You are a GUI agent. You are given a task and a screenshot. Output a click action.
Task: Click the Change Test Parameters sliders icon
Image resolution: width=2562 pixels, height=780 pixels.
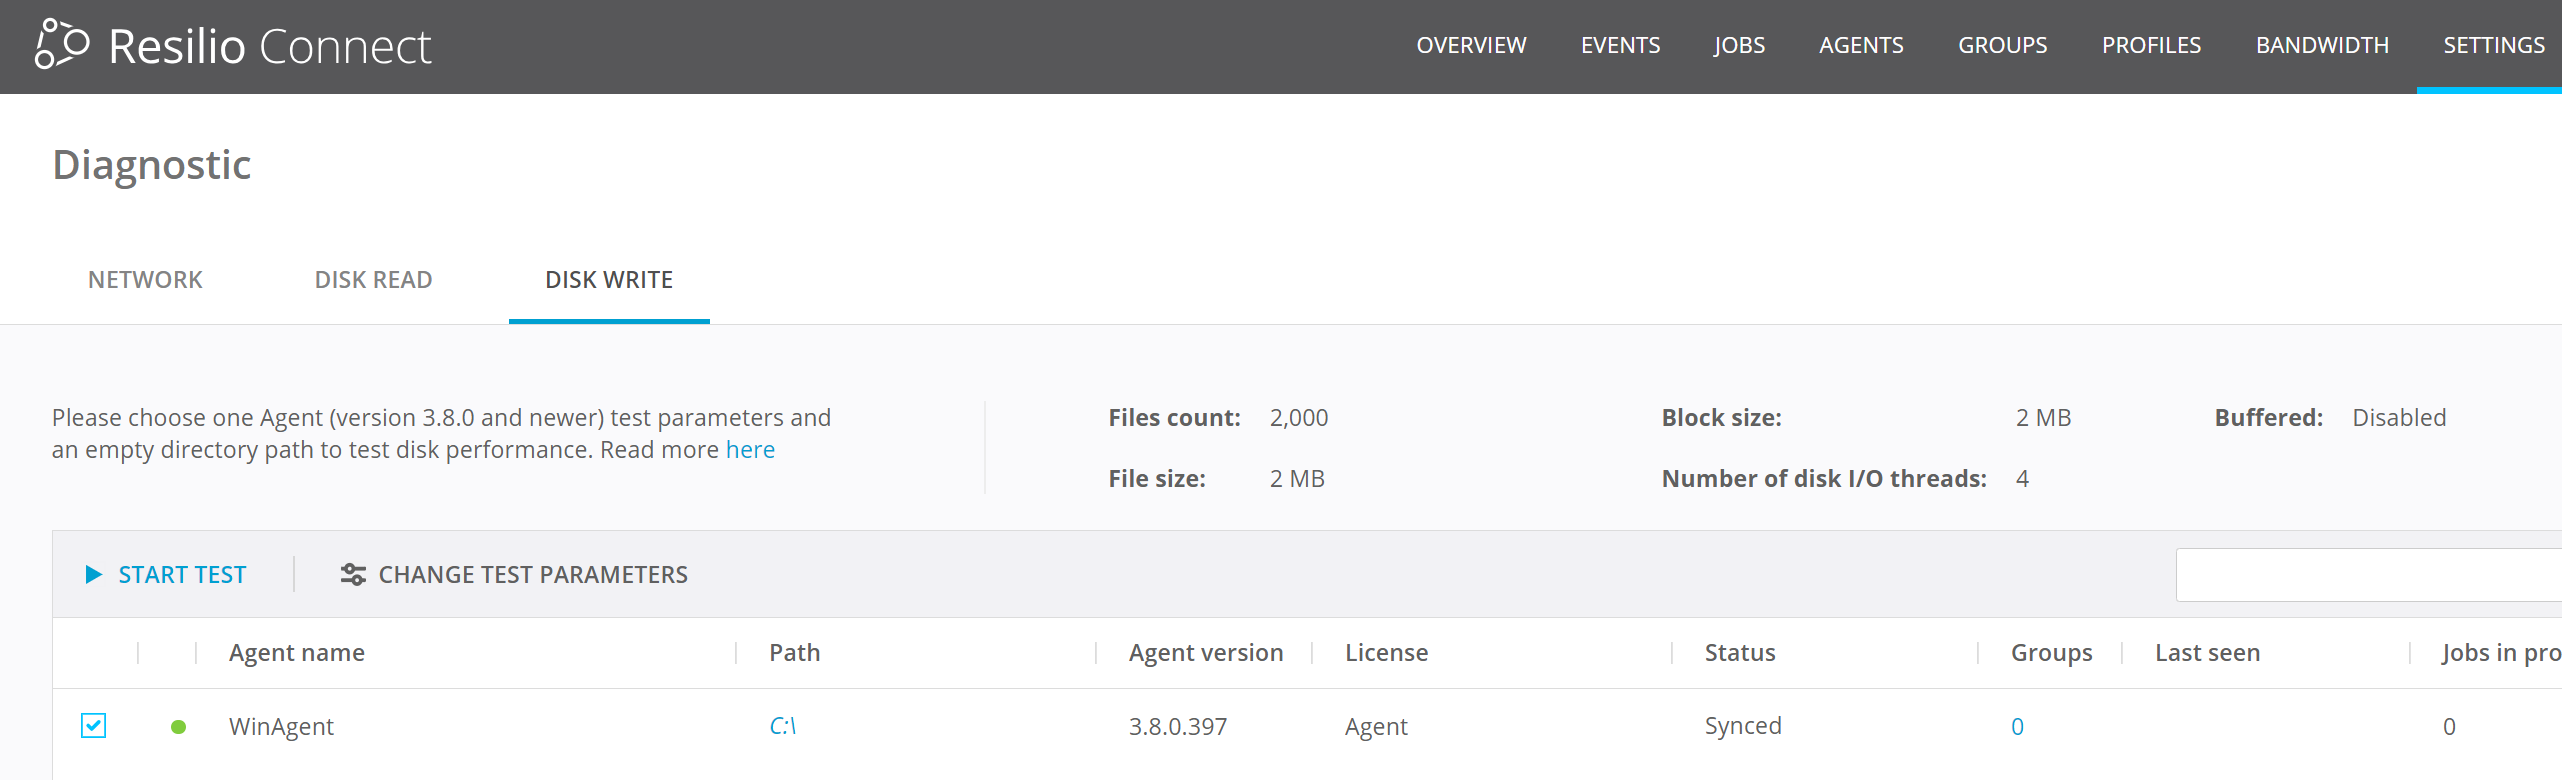pyautogui.click(x=353, y=574)
